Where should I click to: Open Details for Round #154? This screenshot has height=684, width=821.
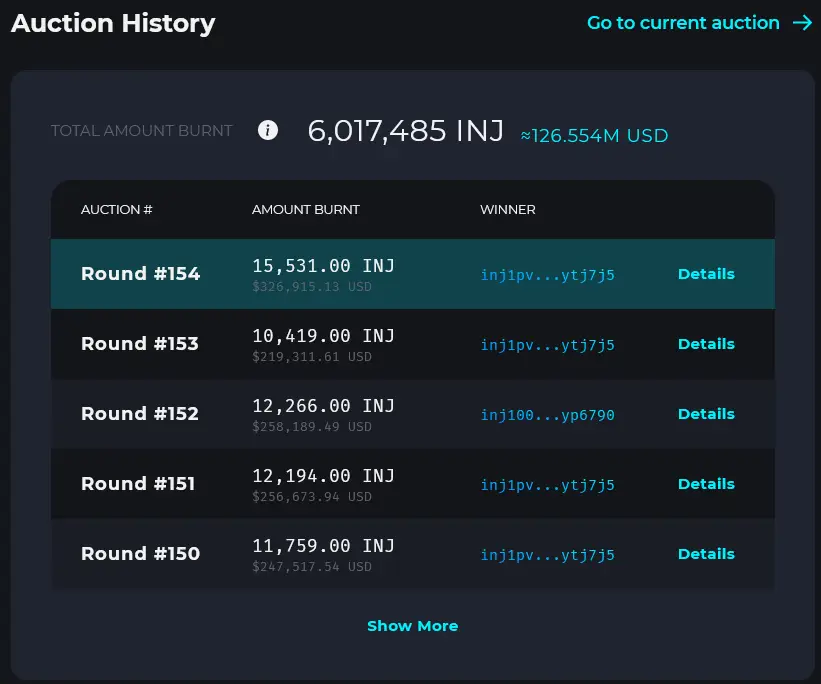click(706, 274)
